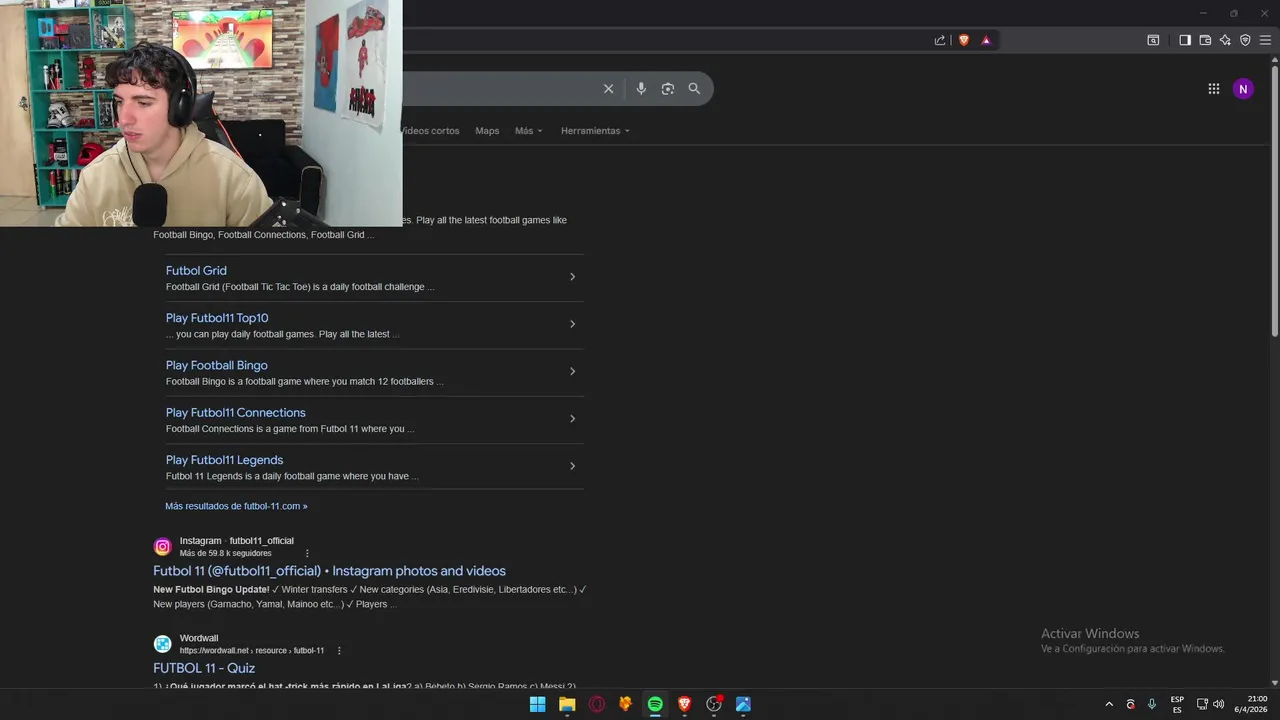Screen dimensions: 1280x720
Task: Click Más resultados de futbol-11.com
Action: point(236,506)
